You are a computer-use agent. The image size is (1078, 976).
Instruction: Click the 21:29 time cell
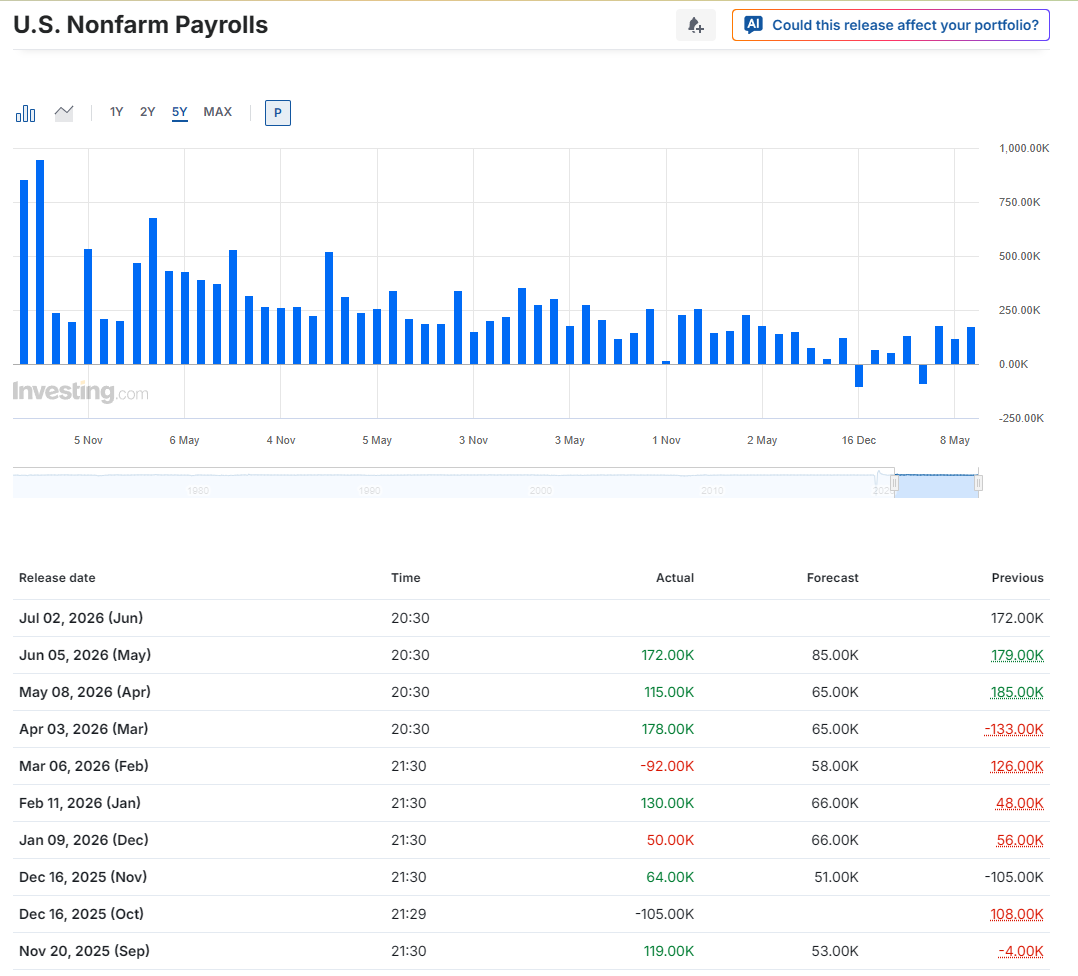pos(408,914)
